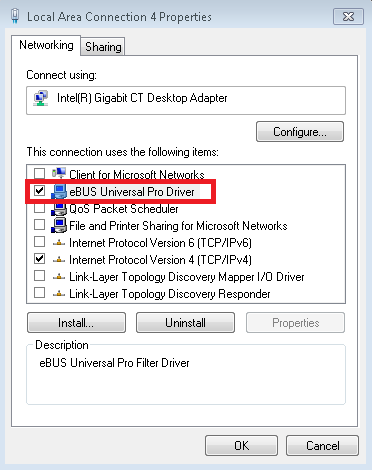Screen dimensions: 372x470
Task: Click the Link-Layer Mapper I/O Driver icon
Action: click(x=59, y=277)
